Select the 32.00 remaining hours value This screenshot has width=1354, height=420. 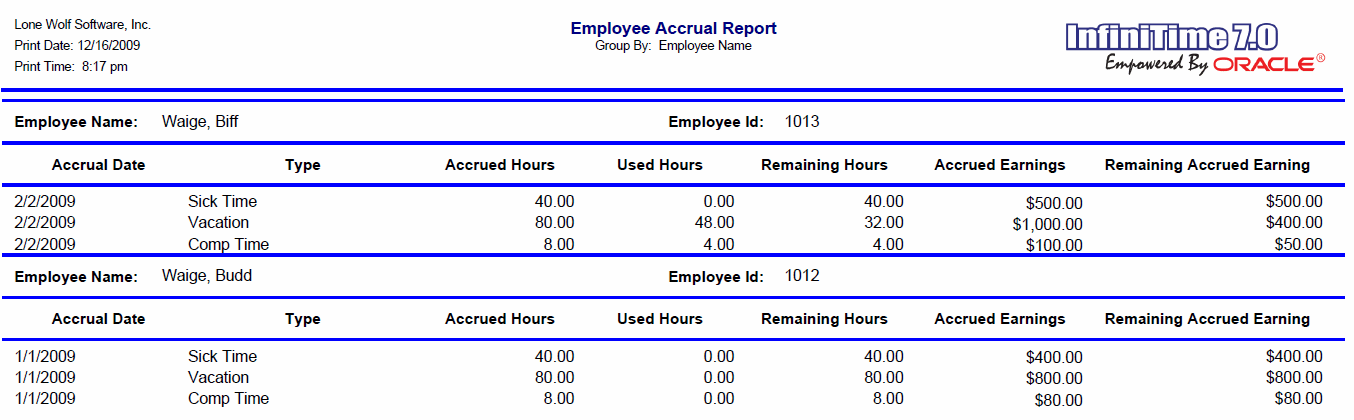pos(883,223)
